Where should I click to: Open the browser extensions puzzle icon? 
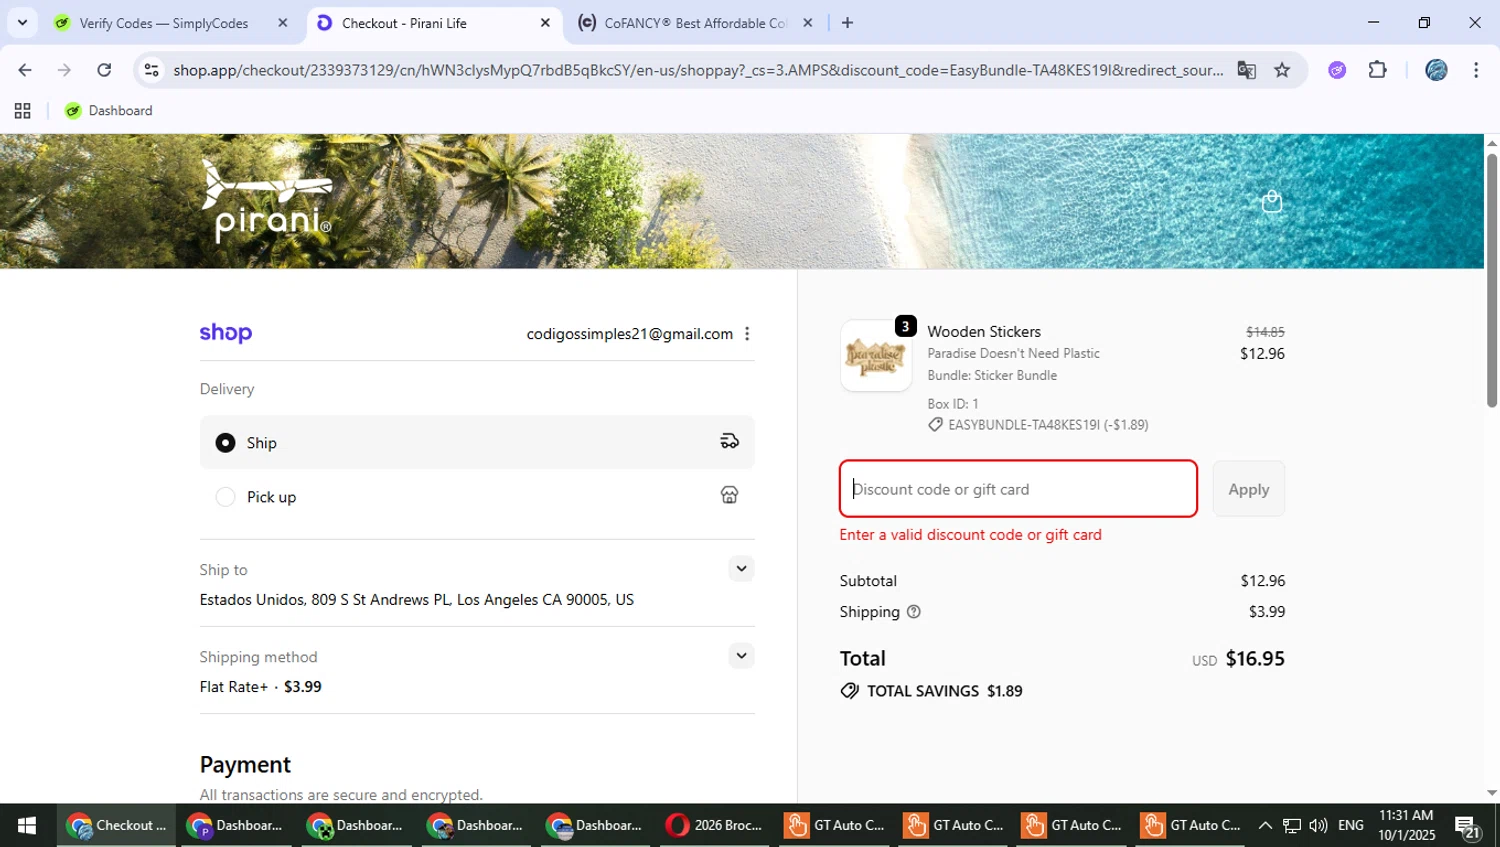pos(1378,70)
